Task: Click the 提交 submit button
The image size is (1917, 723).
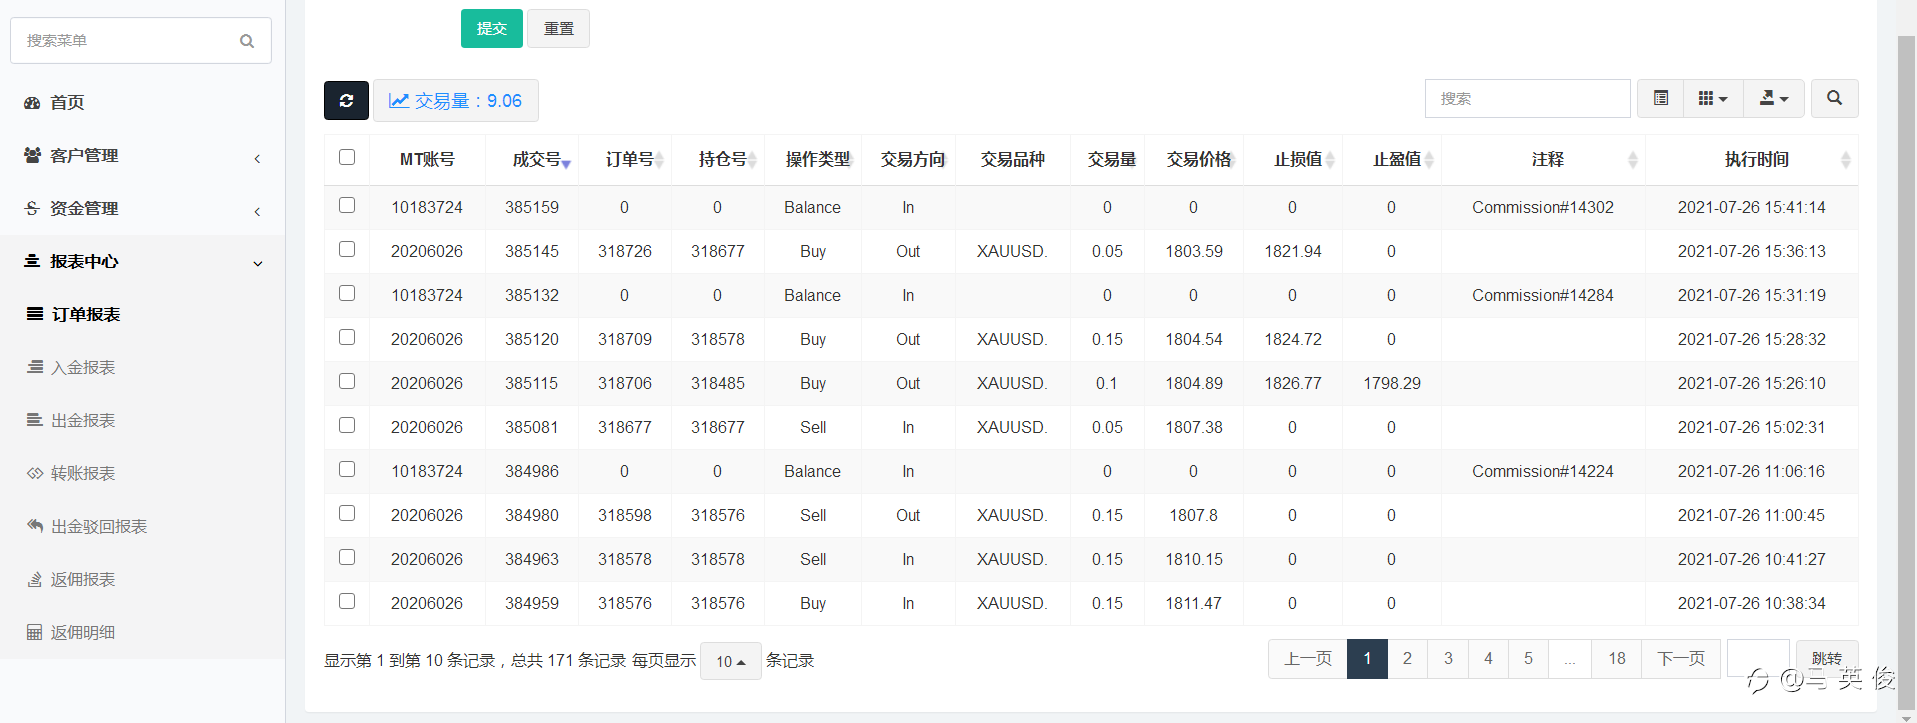Action: [x=492, y=29]
